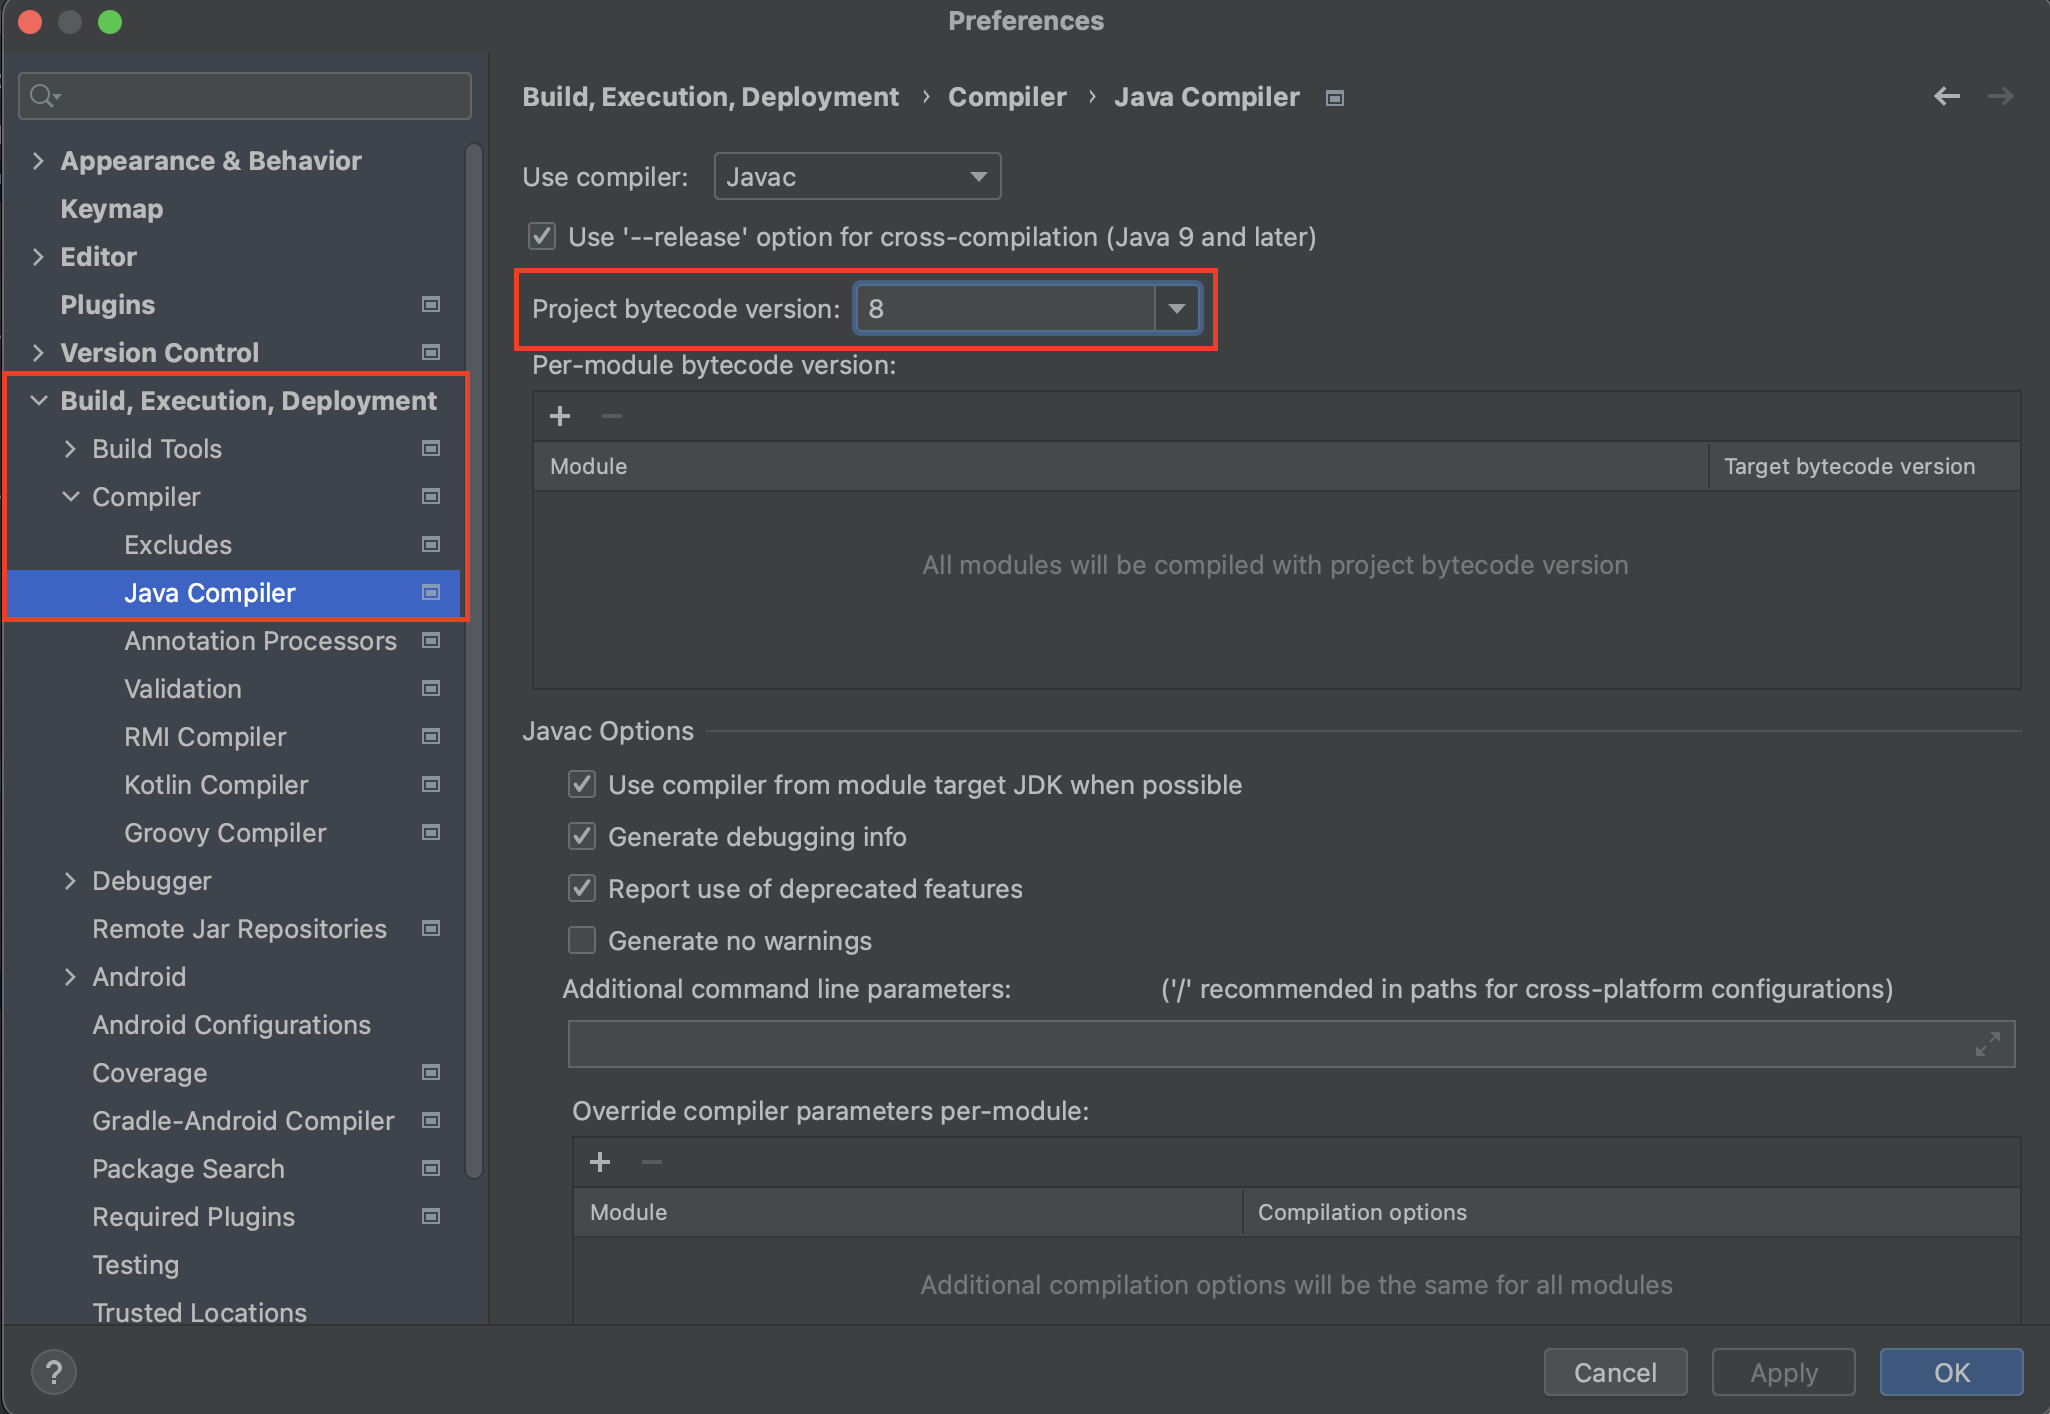The width and height of the screenshot is (2050, 1414).
Task: Expand the Build Tools tree node
Action: (x=70, y=449)
